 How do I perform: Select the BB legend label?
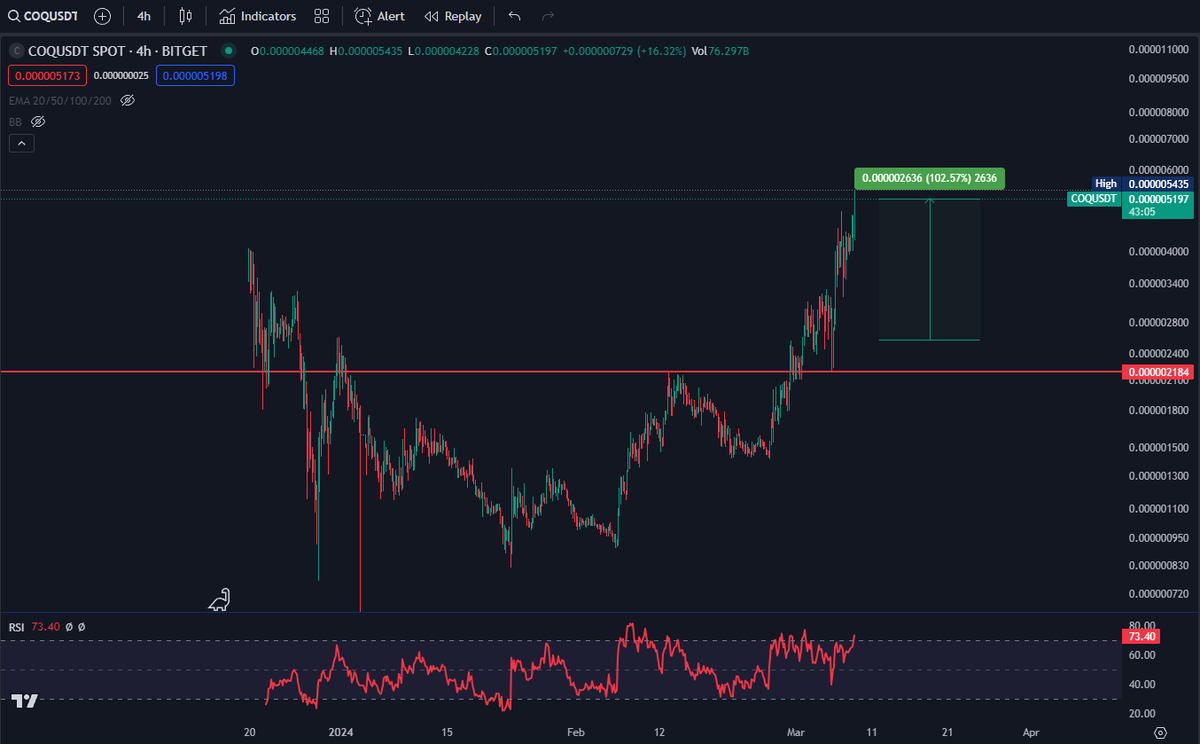15,121
